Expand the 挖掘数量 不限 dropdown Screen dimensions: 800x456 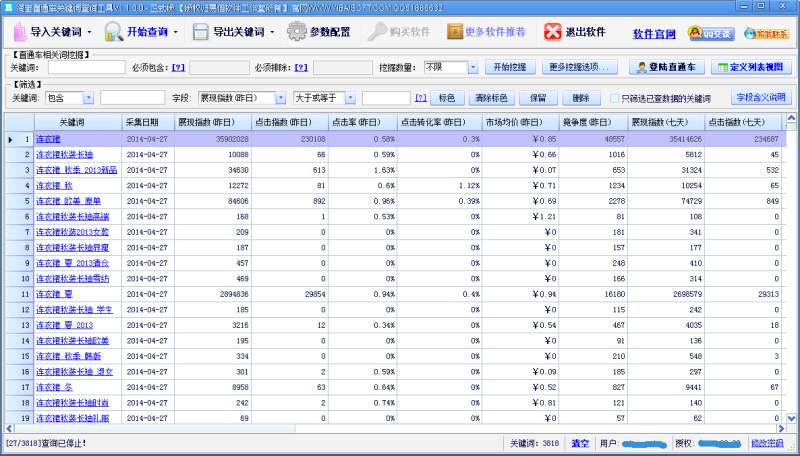(473, 68)
